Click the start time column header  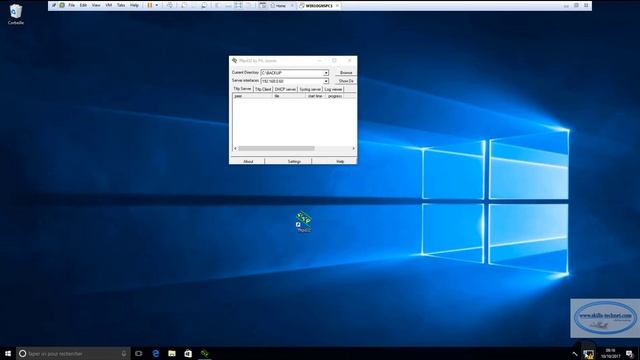pos(316,96)
